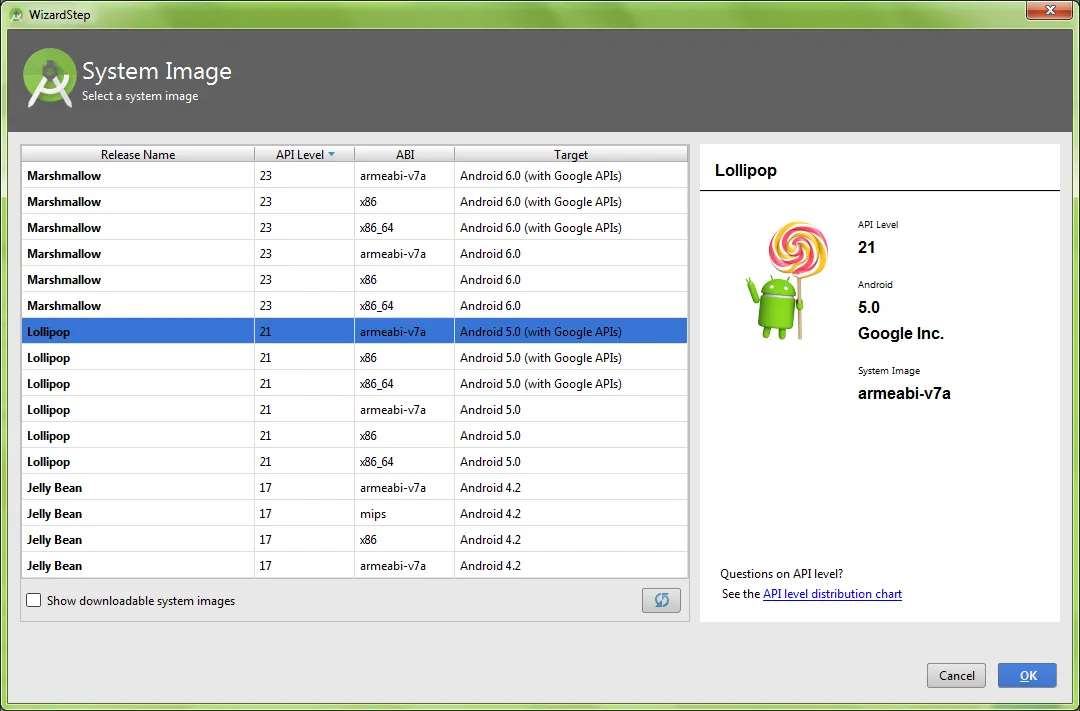The image size is (1080, 711).
Task: Click the Lollipop Android mascot image
Action: (x=787, y=280)
